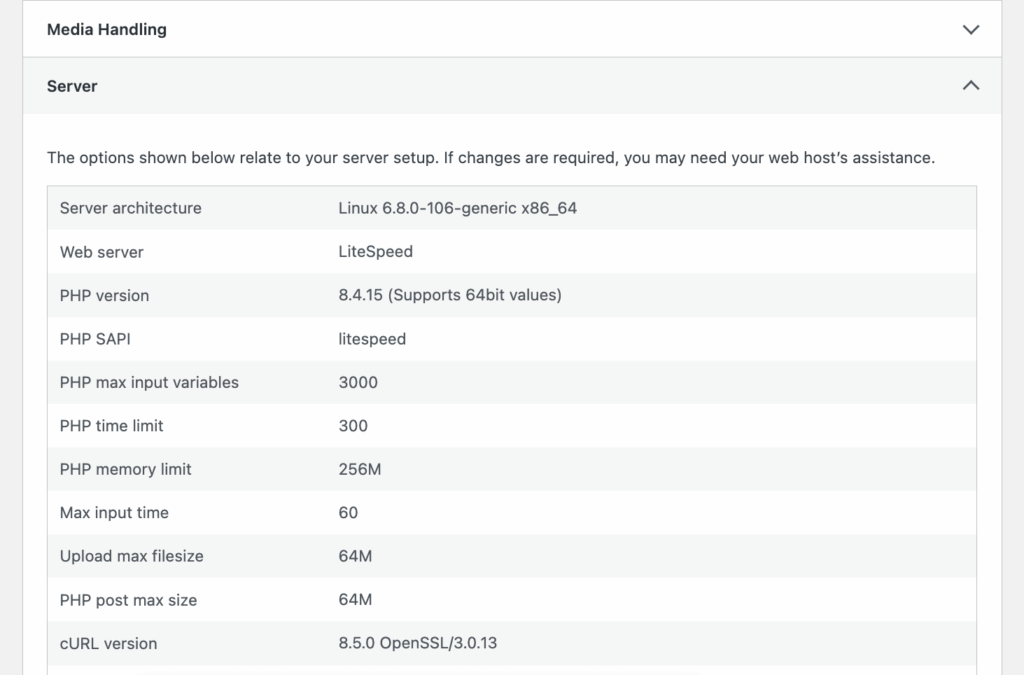Click the Server heading text

pyautogui.click(x=72, y=86)
